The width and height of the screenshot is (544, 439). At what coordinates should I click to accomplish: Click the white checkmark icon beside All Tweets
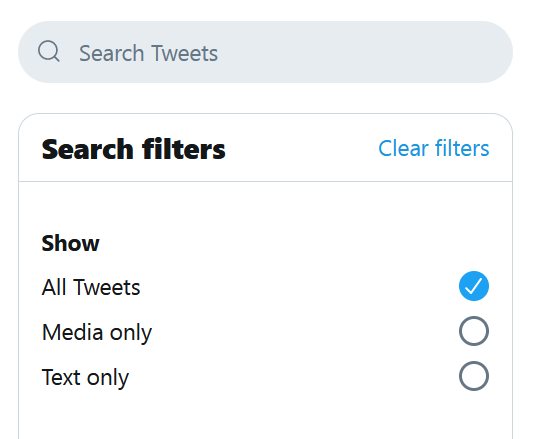tap(474, 286)
